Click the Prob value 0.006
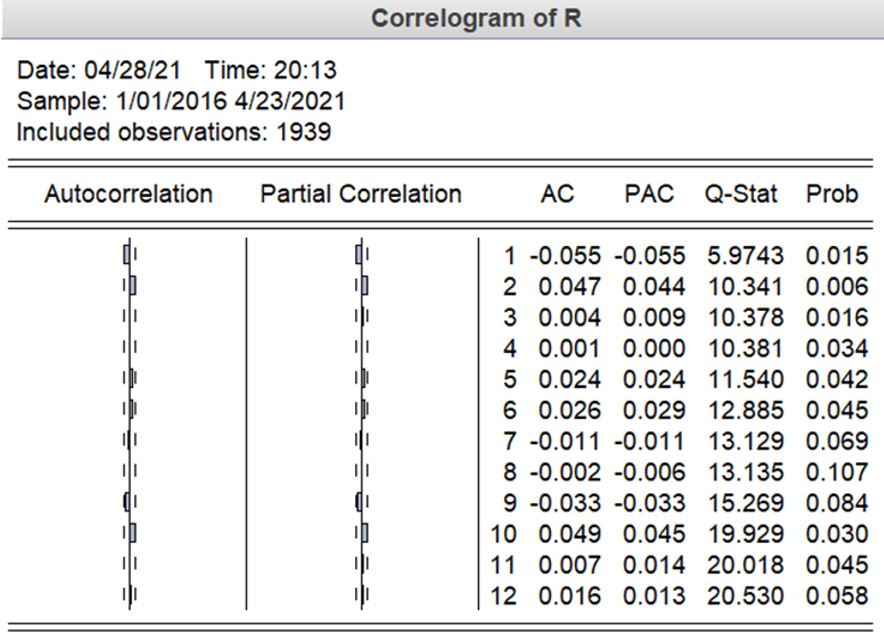 point(836,287)
